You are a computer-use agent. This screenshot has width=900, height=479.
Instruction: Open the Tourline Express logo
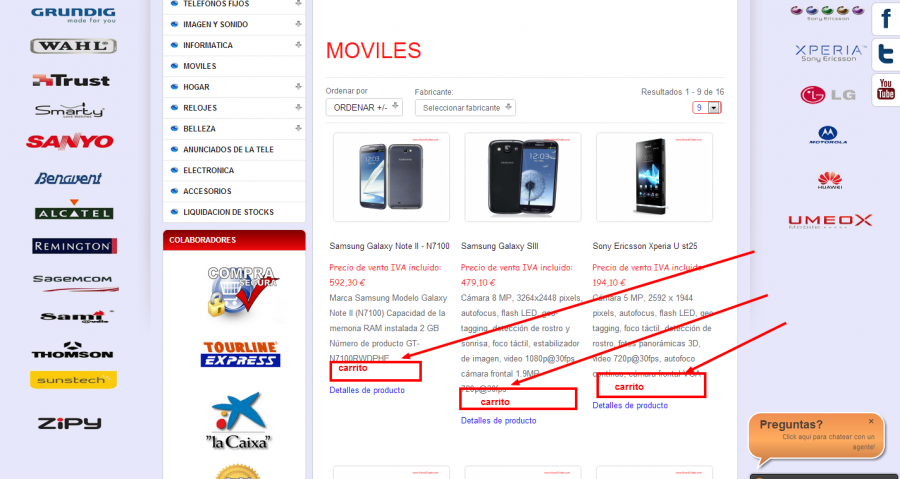240,355
